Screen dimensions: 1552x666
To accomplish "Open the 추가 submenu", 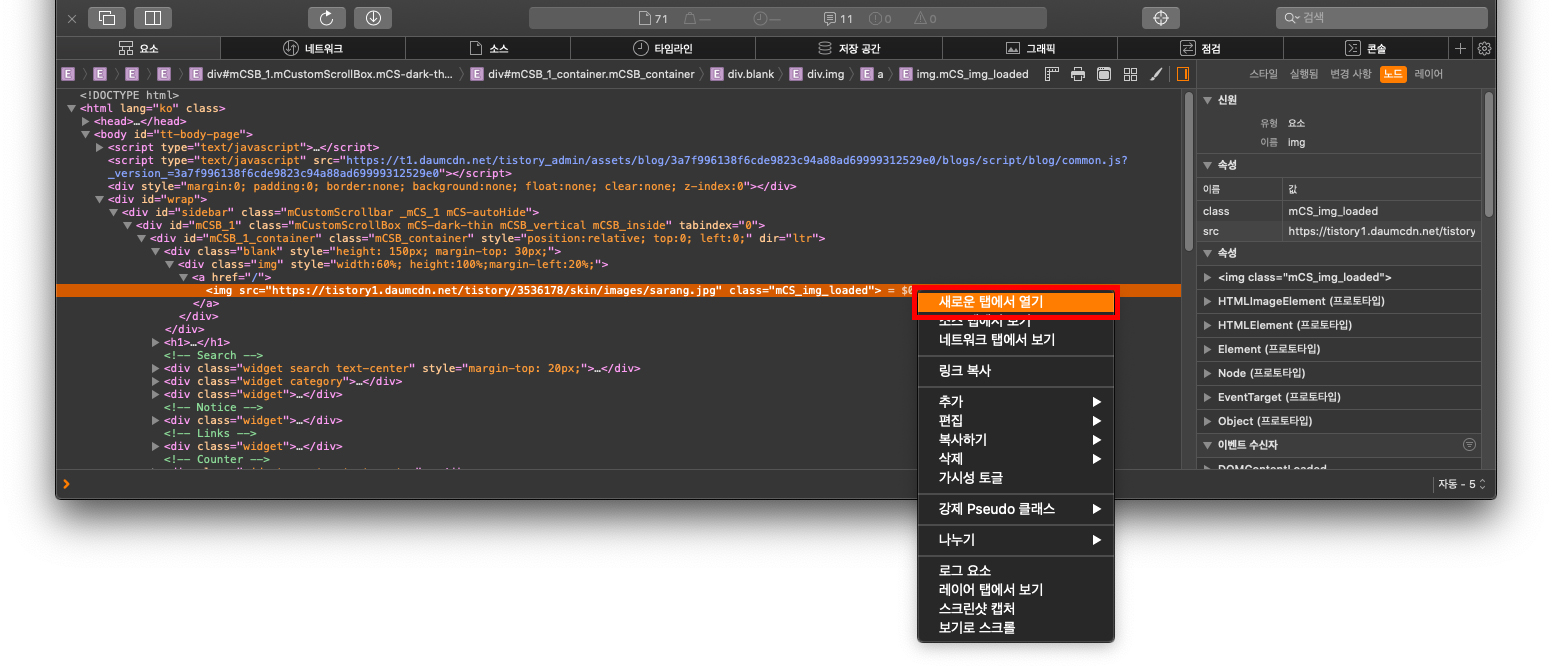I will (x=1015, y=401).
